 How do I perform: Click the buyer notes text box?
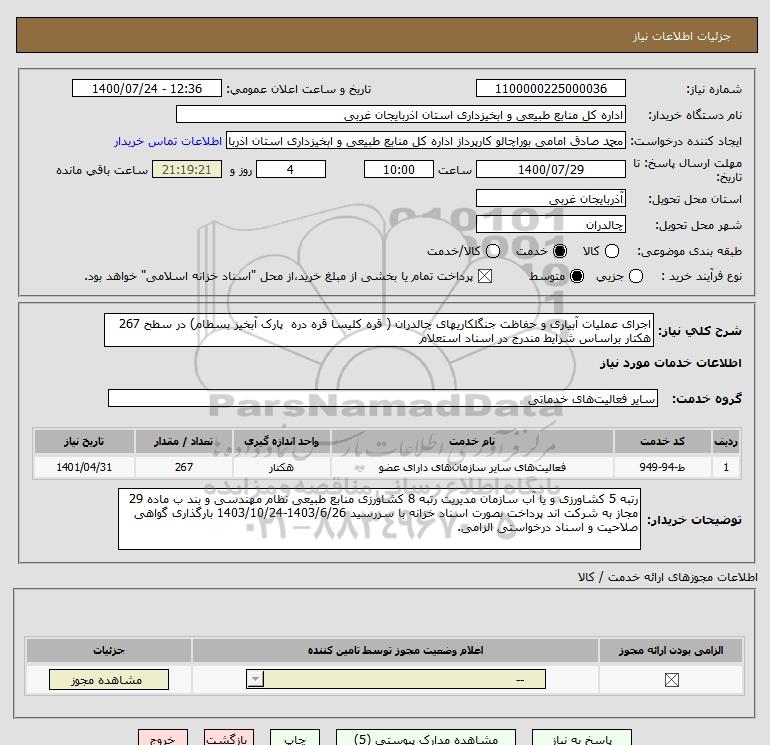pos(379,519)
